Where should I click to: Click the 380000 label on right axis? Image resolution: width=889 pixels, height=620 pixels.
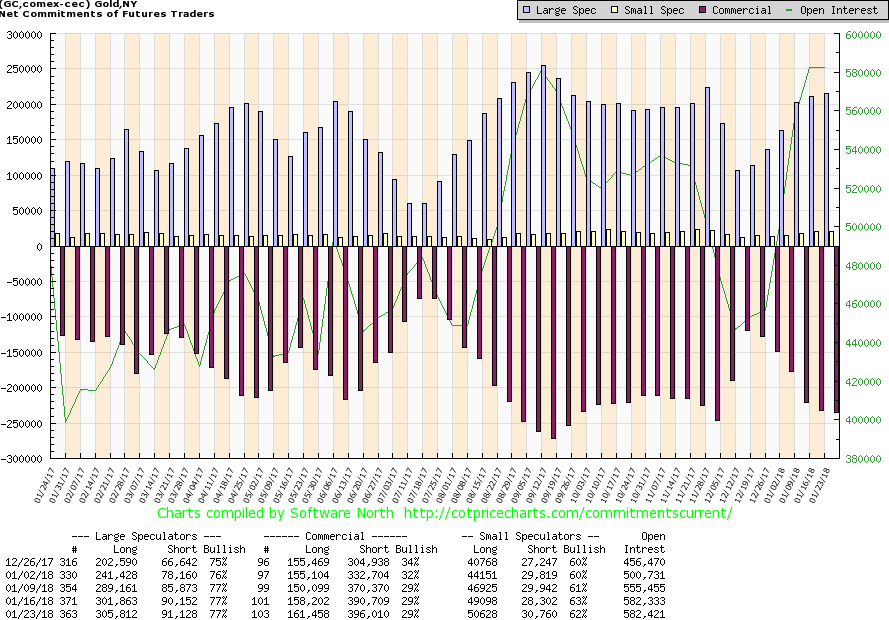coord(859,459)
